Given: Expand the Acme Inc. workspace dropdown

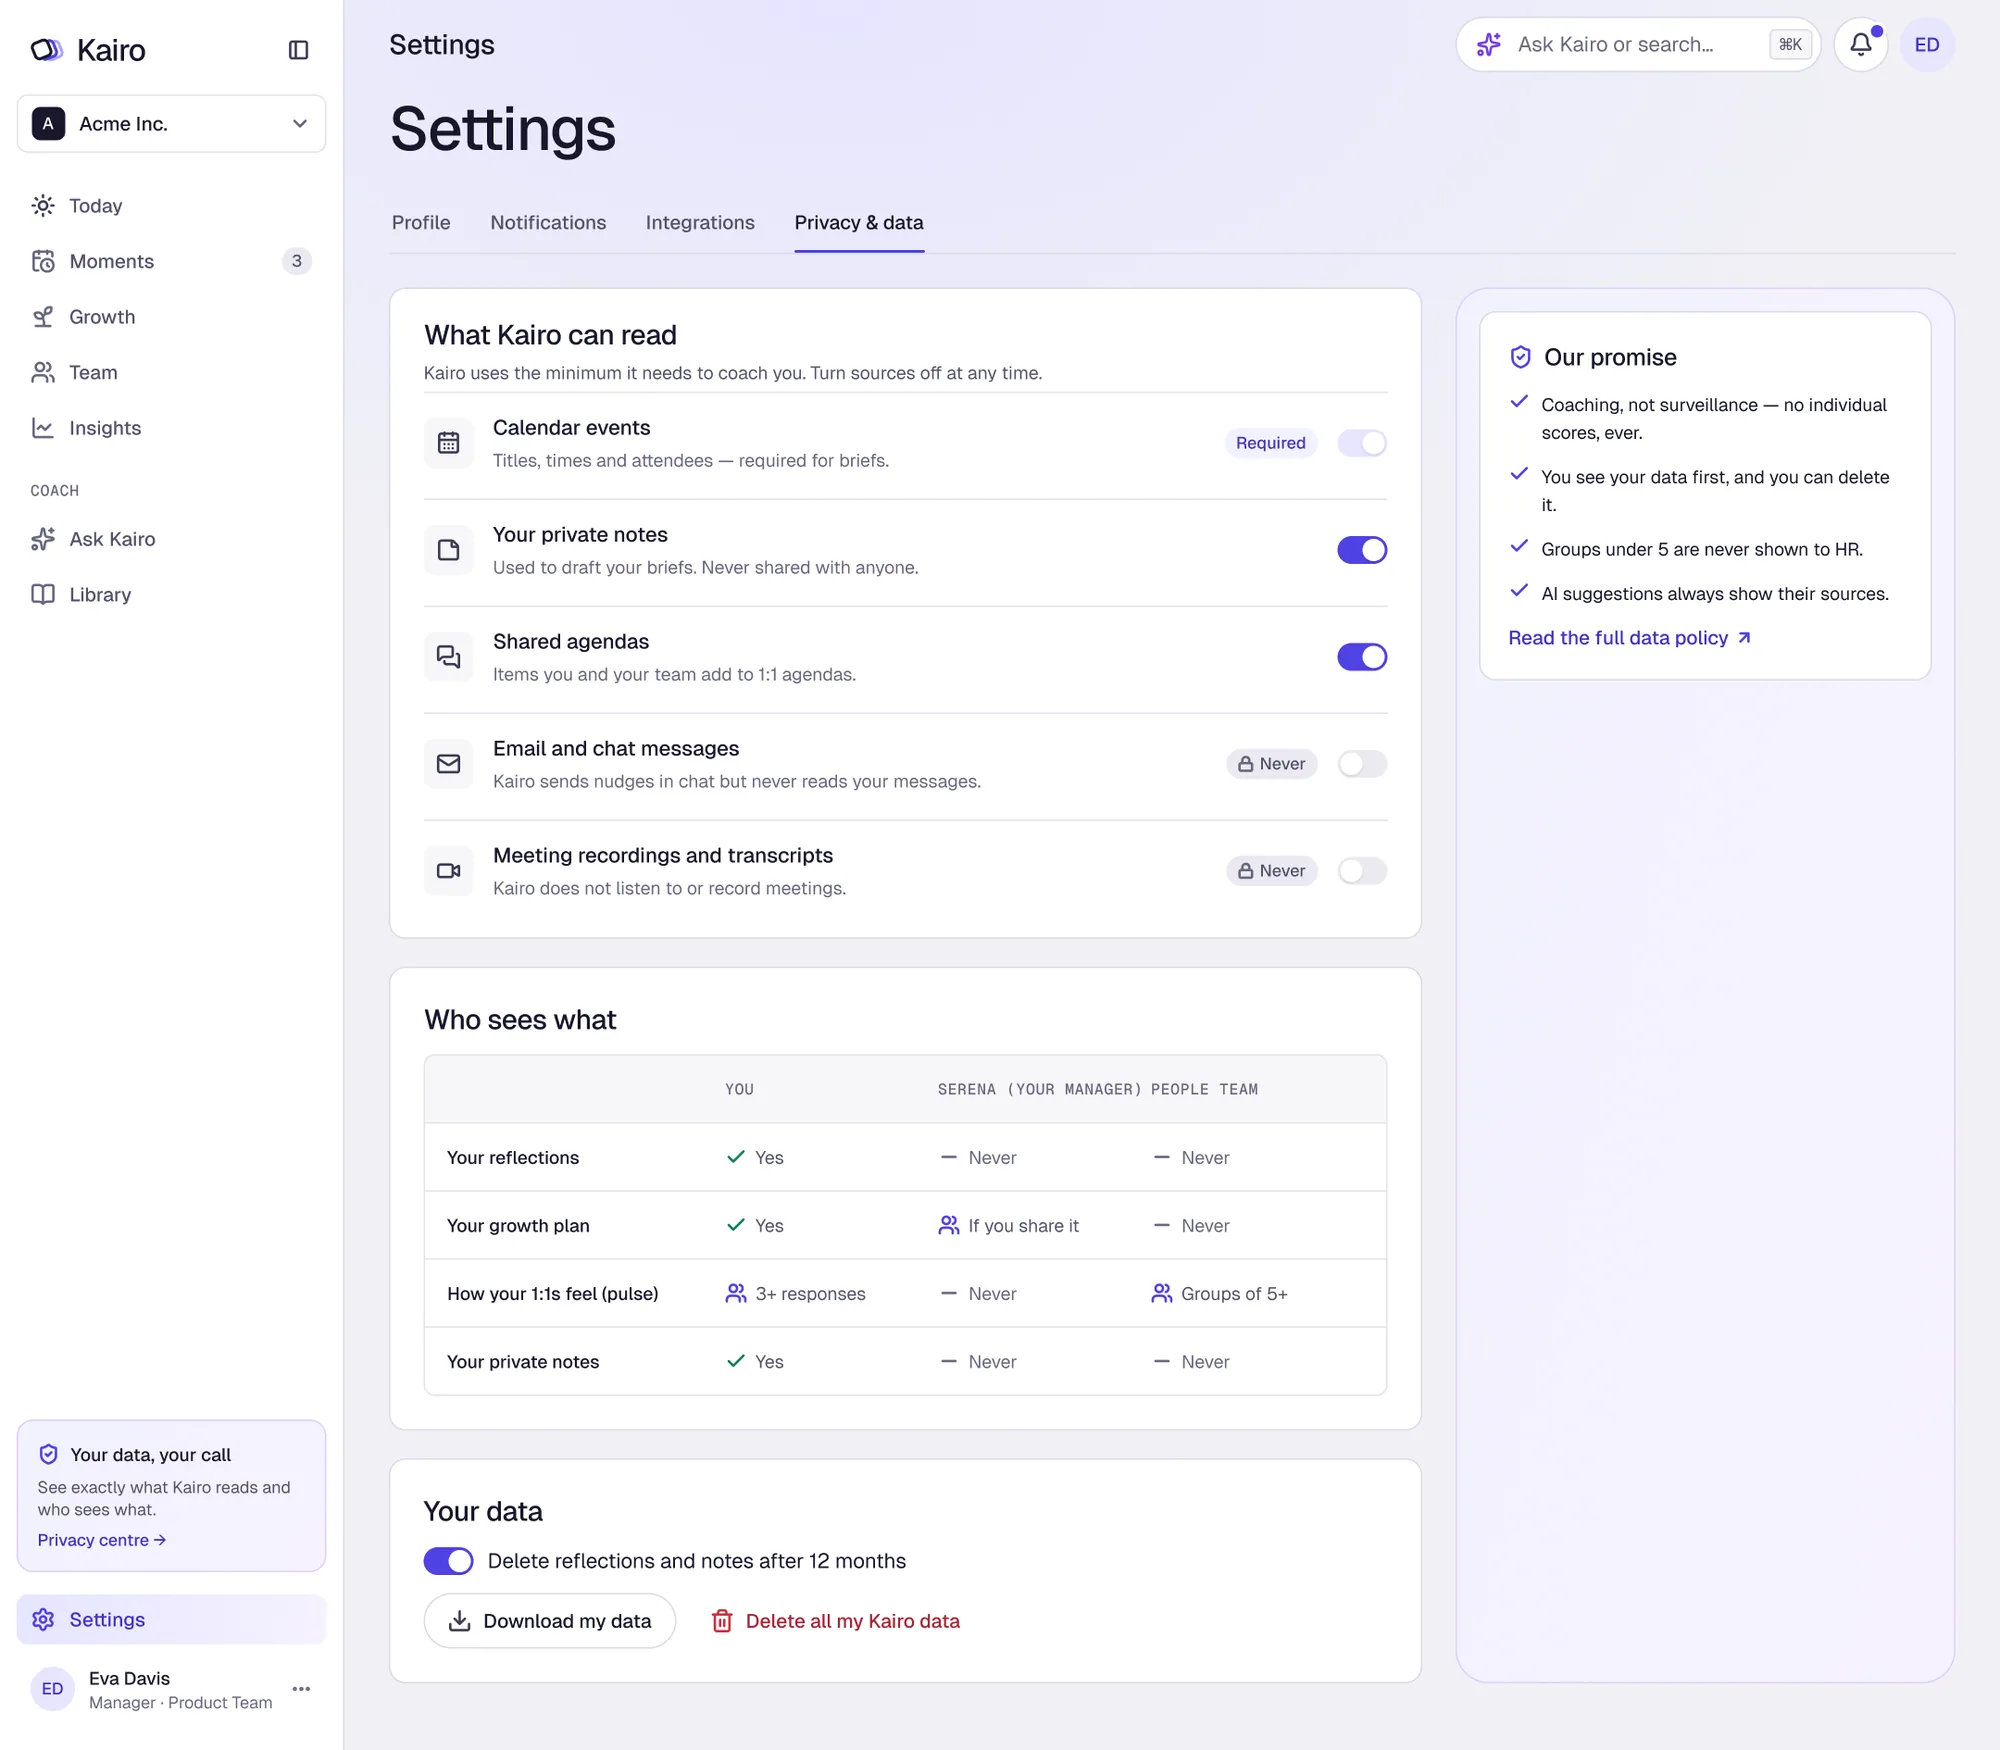Looking at the screenshot, I should click(x=171, y=124).
